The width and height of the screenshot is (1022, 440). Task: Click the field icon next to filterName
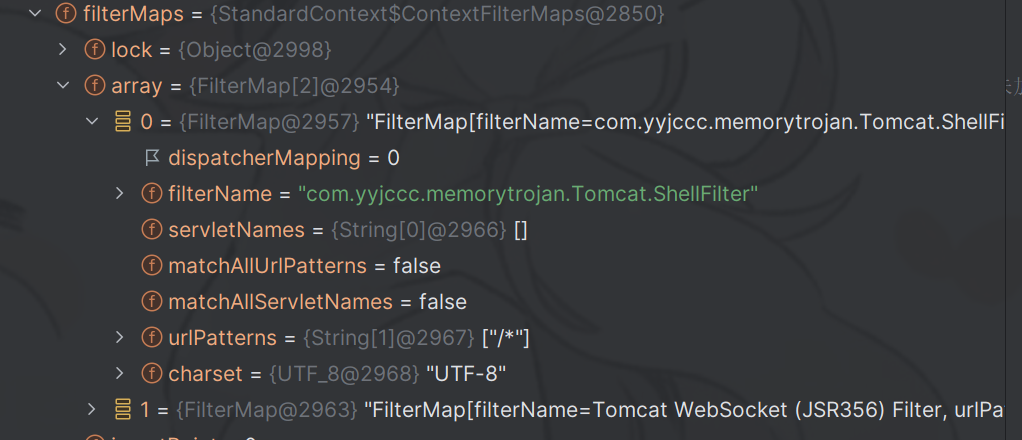[152, 194]
